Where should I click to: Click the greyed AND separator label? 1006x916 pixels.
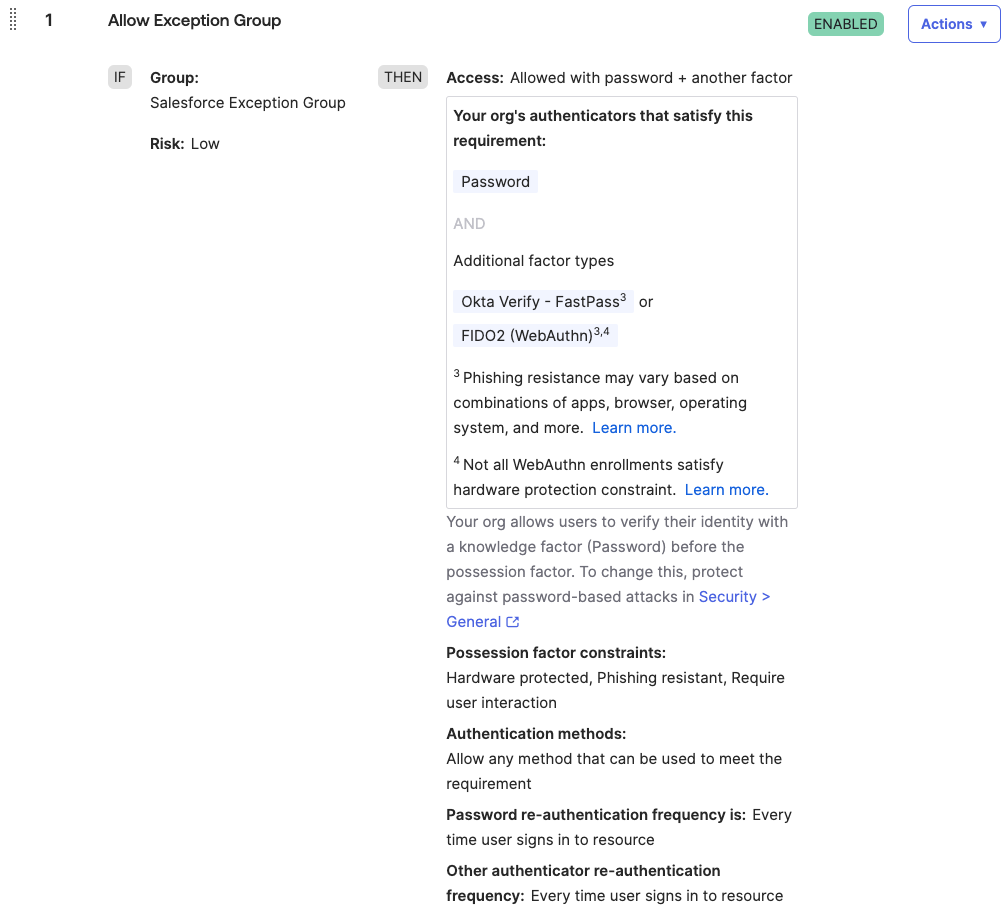click(469, 224)
